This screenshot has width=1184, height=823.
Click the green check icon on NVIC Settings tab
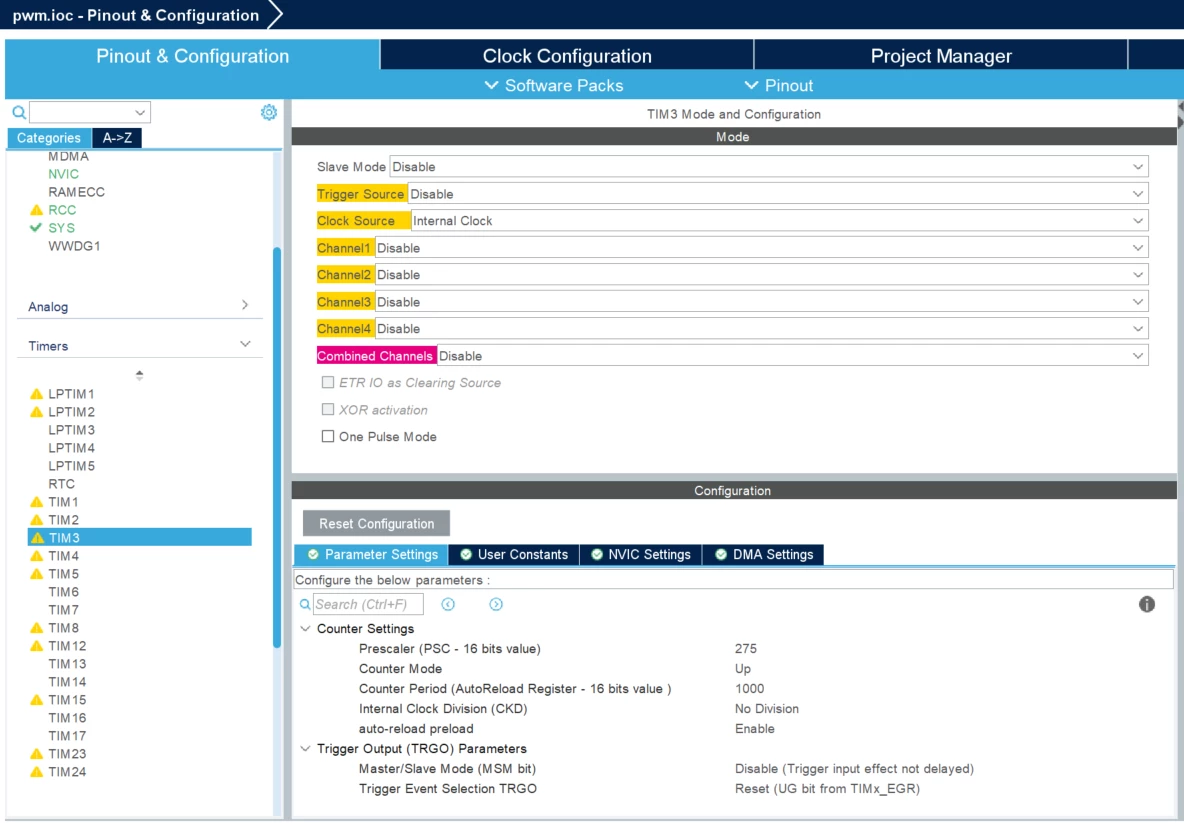click(597, 554)
